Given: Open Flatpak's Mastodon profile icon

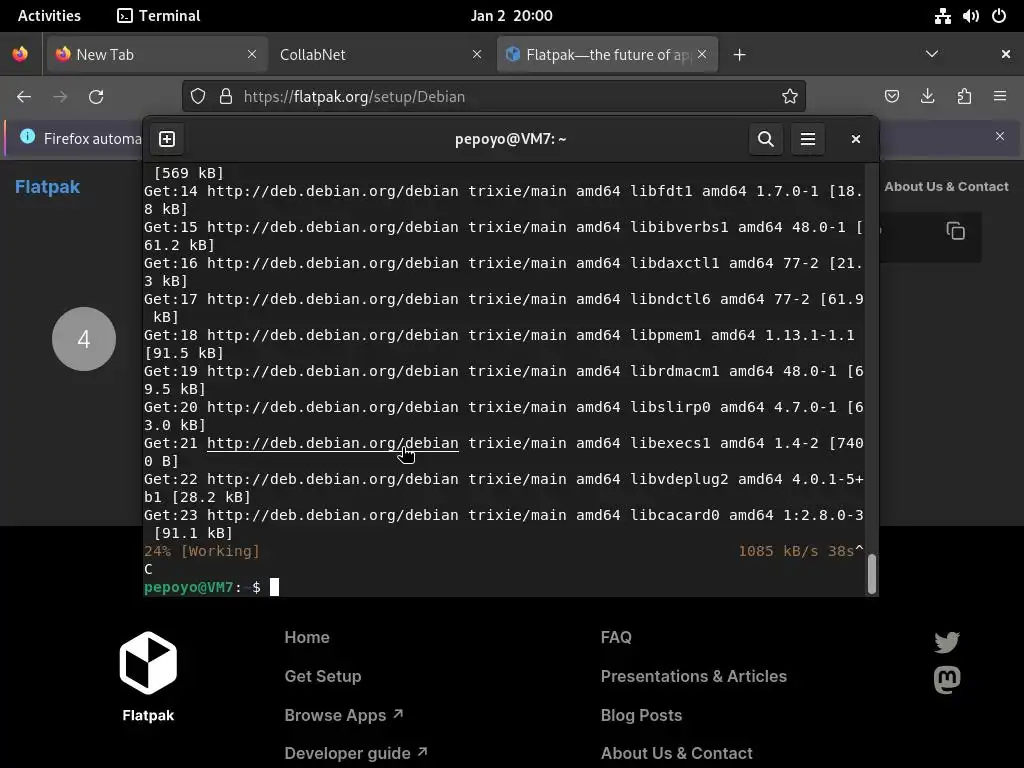Looking at the screenshot, I should pos(947,680).
